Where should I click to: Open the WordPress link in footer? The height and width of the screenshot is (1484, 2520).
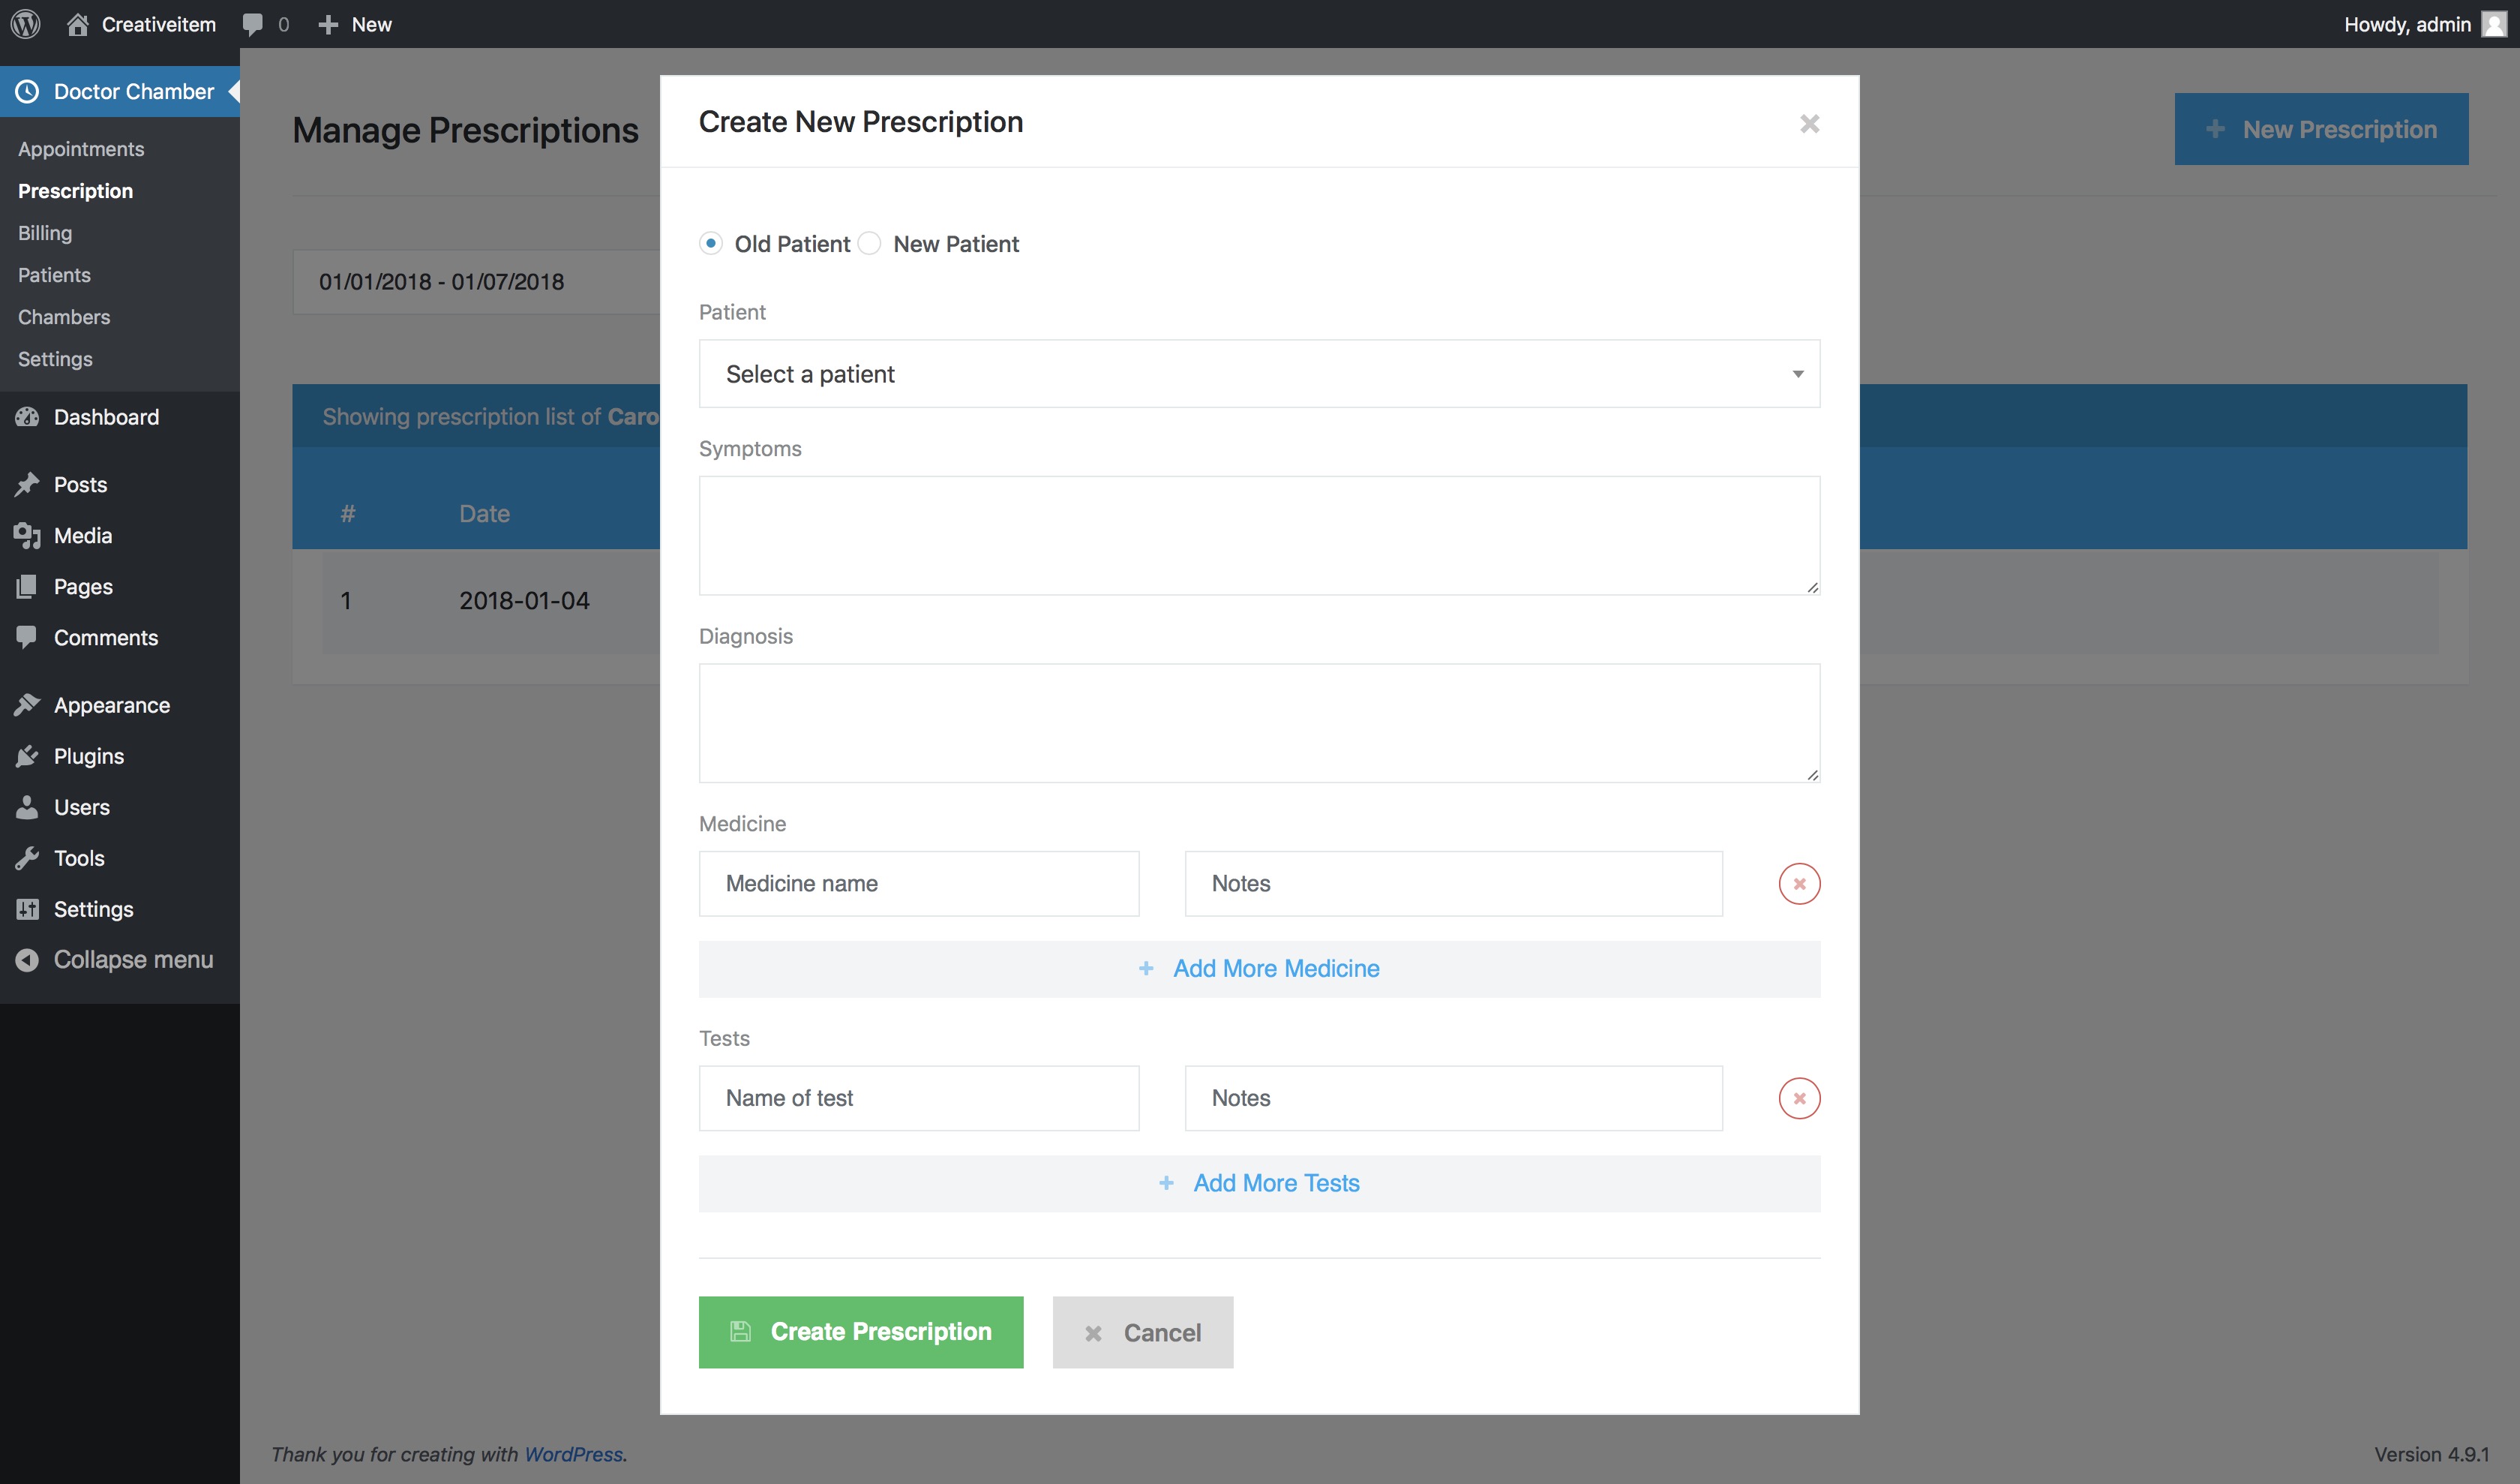click(x=574, y=1454)
